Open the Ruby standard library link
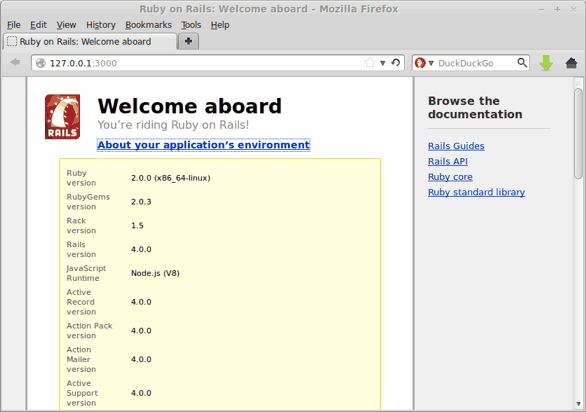The image size is (586, 412). 476,192
